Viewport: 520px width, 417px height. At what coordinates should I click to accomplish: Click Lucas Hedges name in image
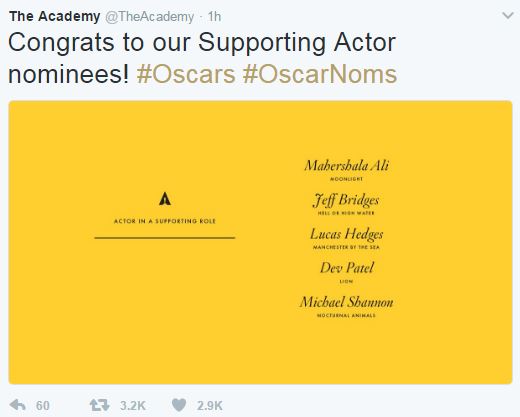click(347, 234)
